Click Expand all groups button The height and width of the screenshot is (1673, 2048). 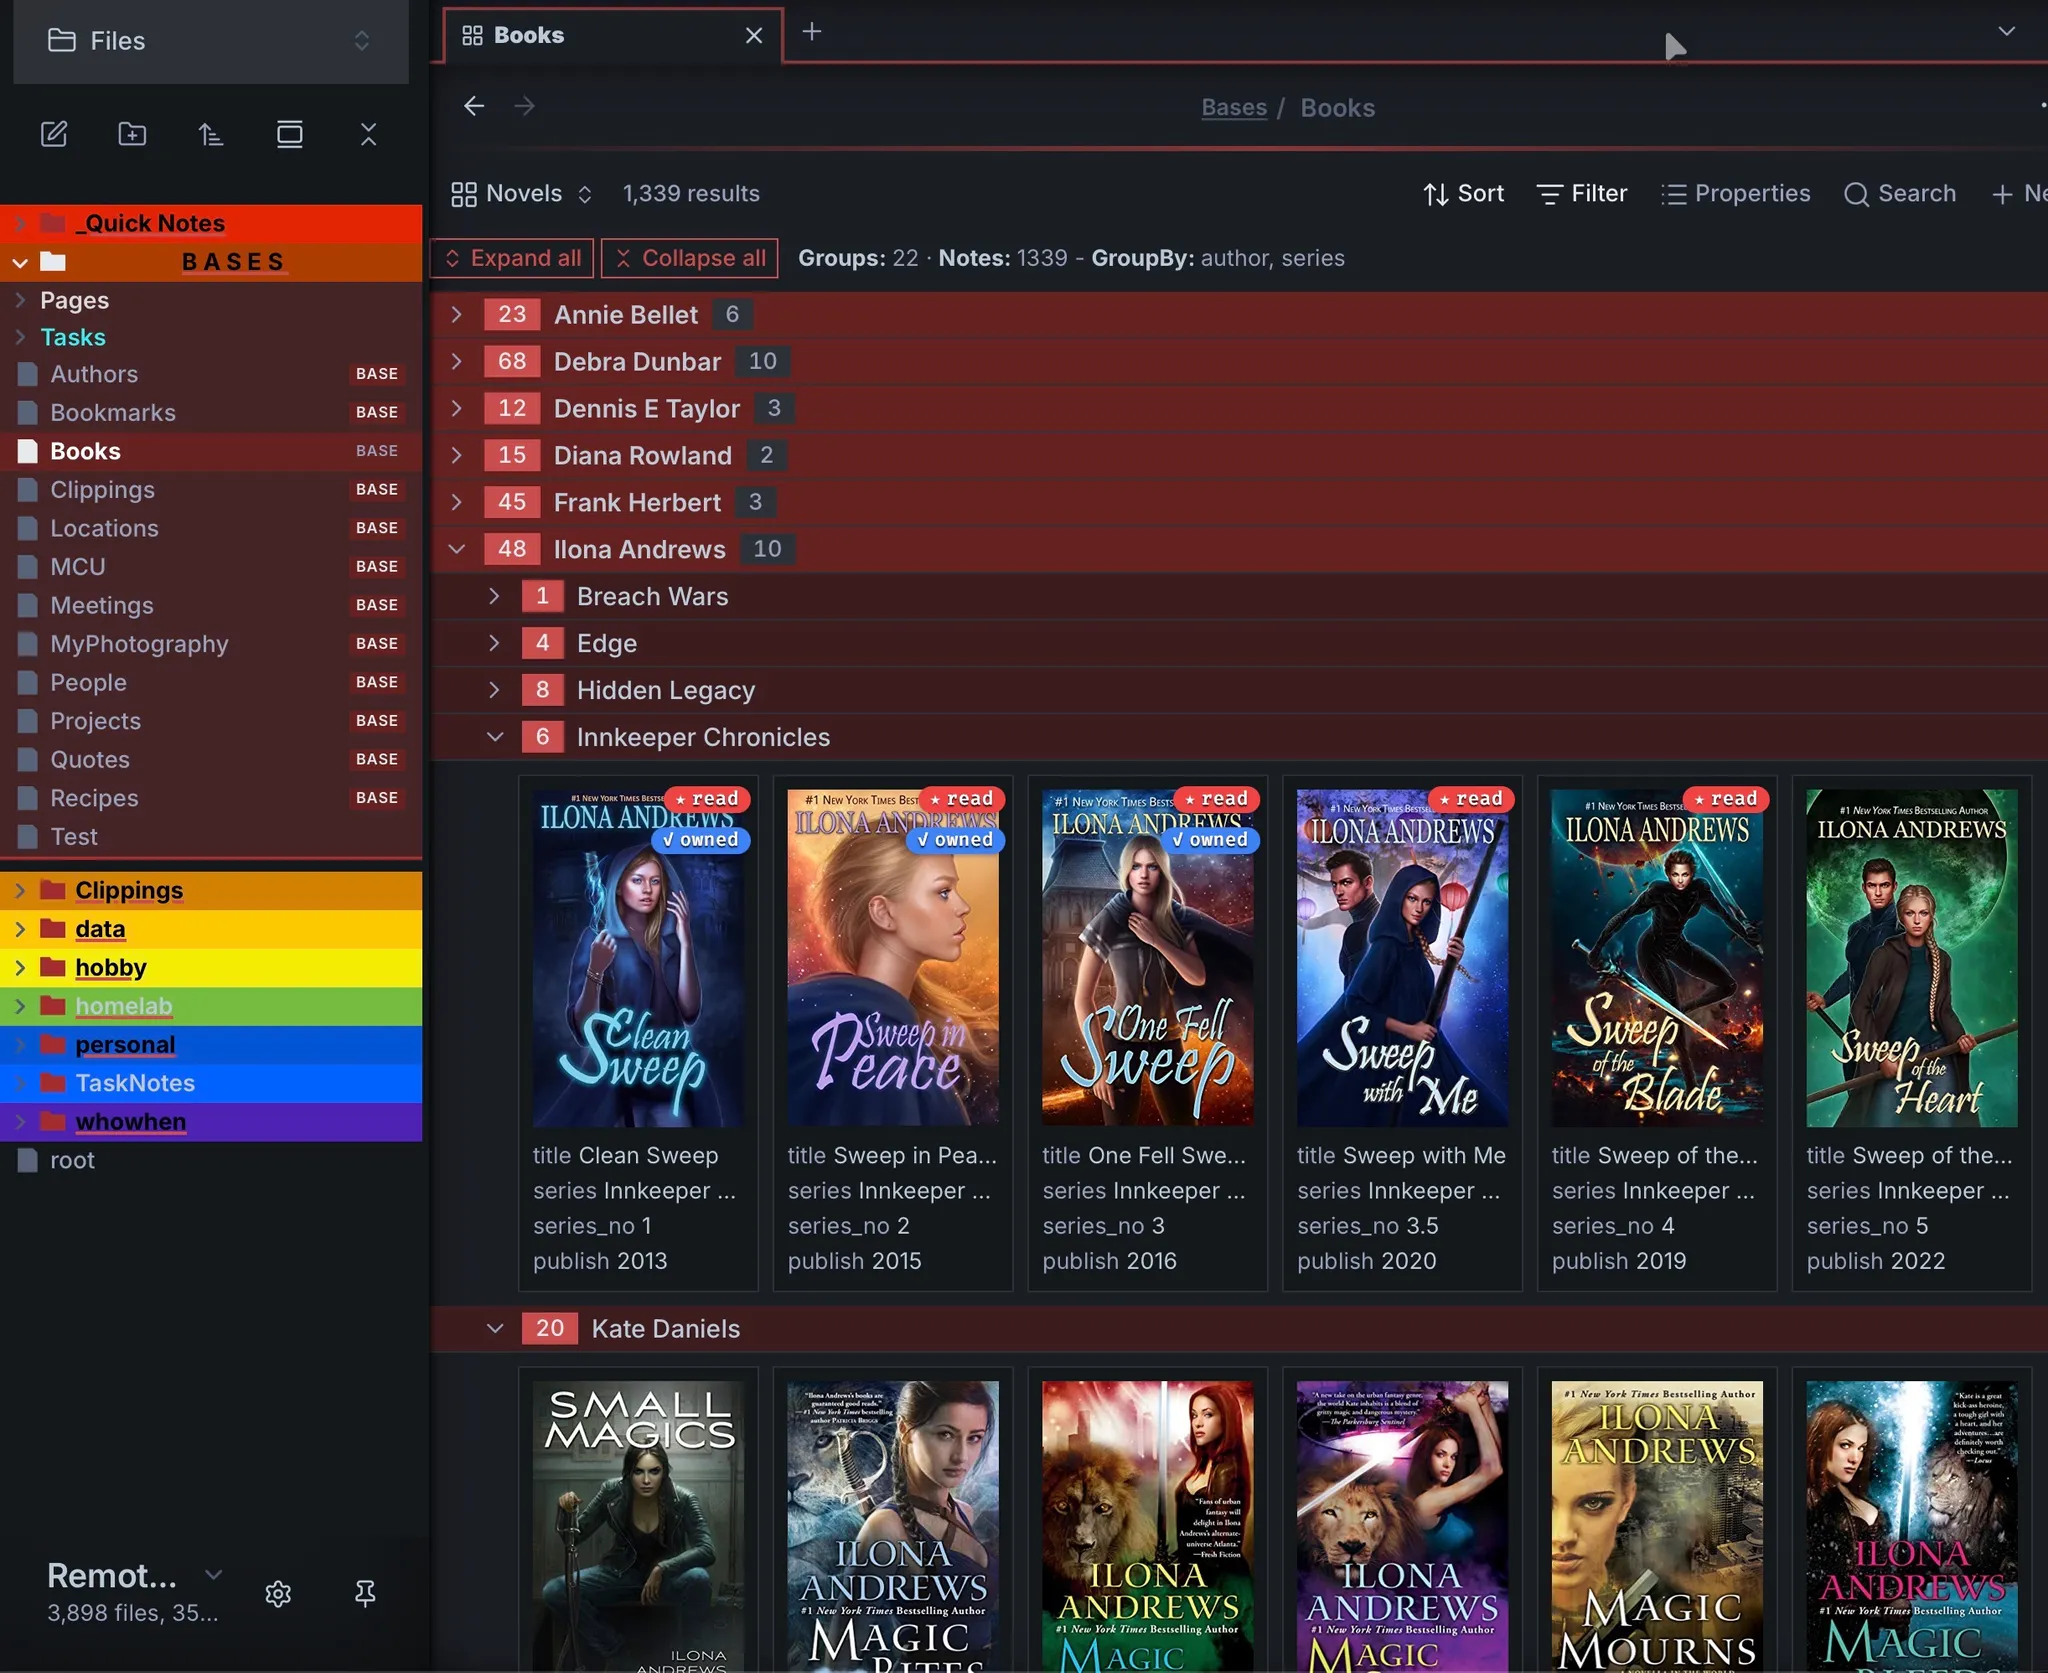click(x=512, y=258)
